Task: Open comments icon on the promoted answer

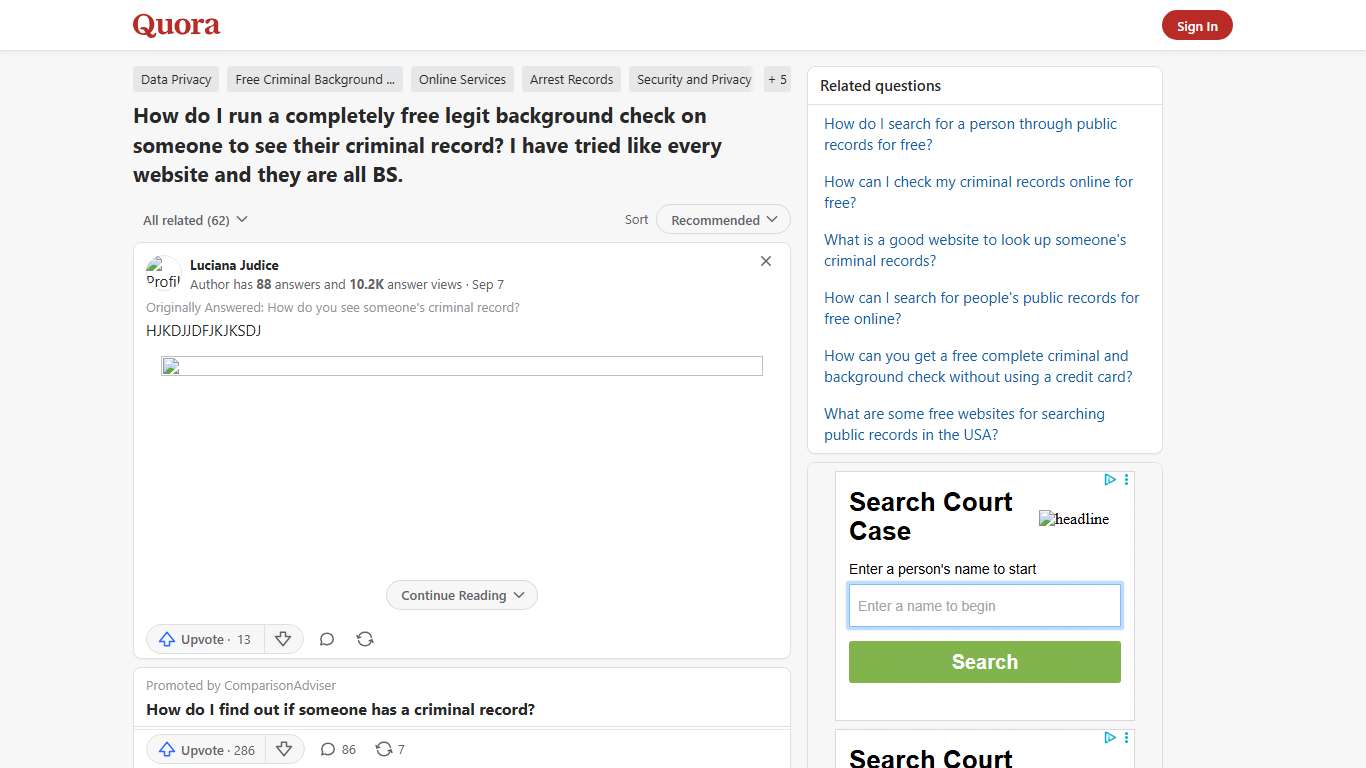Action: coord(328,748)
